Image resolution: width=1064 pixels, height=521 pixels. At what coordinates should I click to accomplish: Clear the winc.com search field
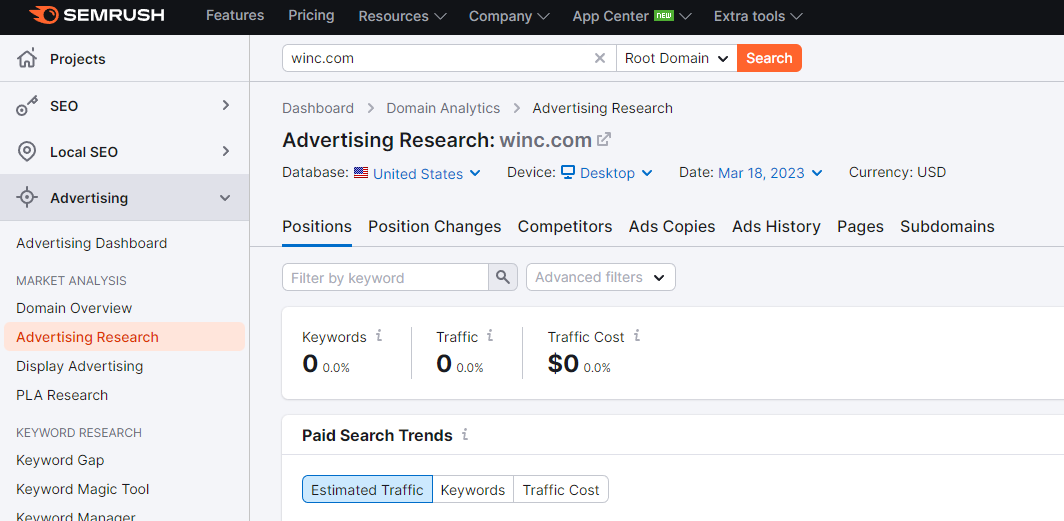pyautogui.click(x=600, y=58)
